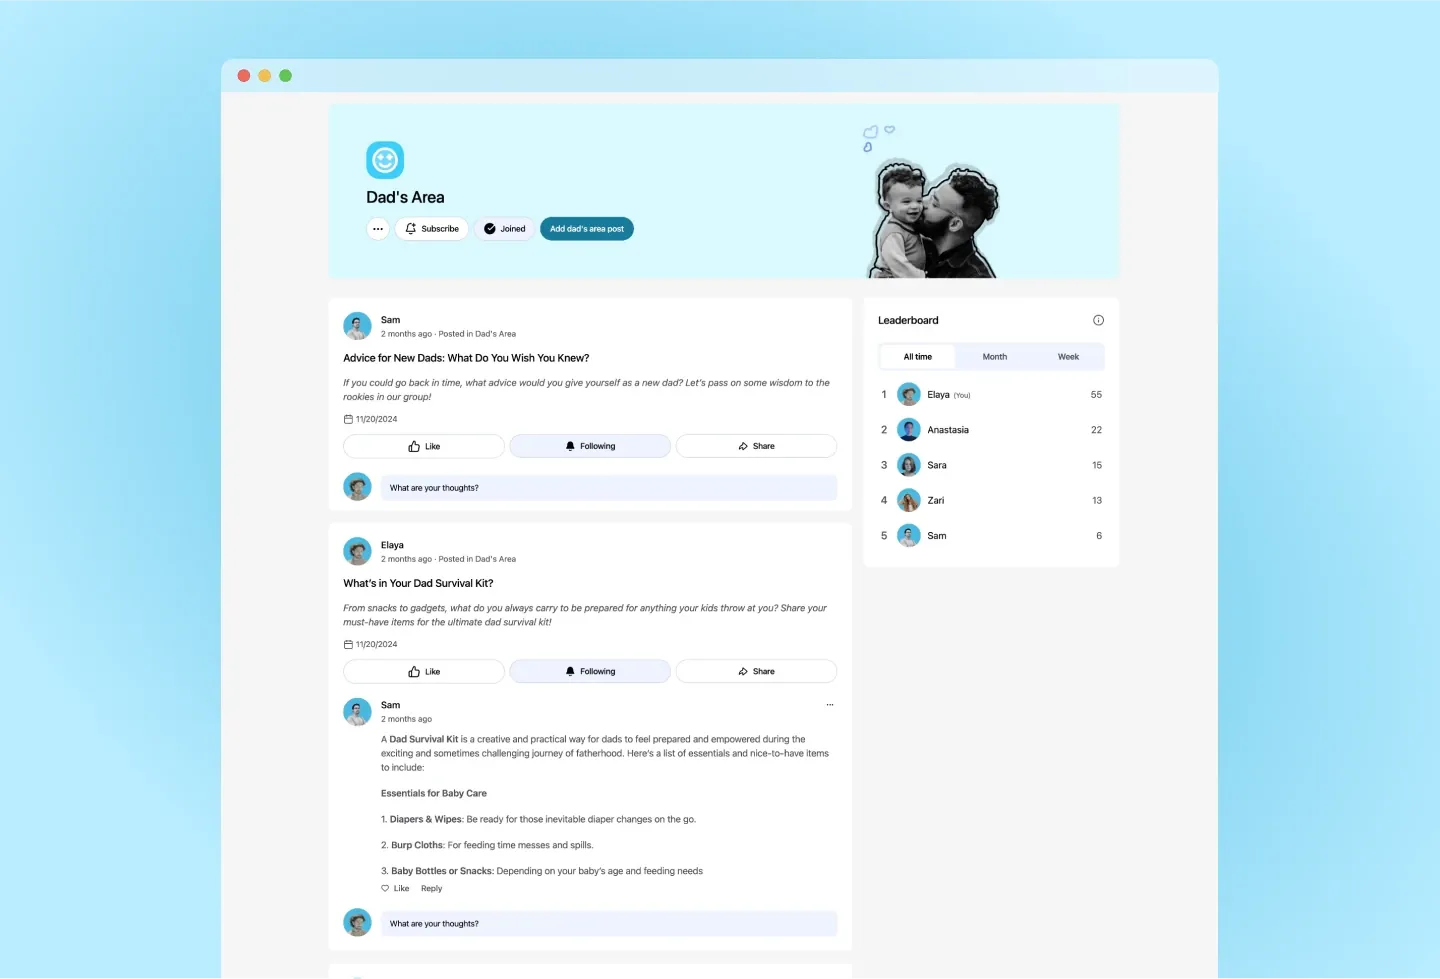
Task: Like the Advice for New Dads post
Action: click(x=424, y=446)
